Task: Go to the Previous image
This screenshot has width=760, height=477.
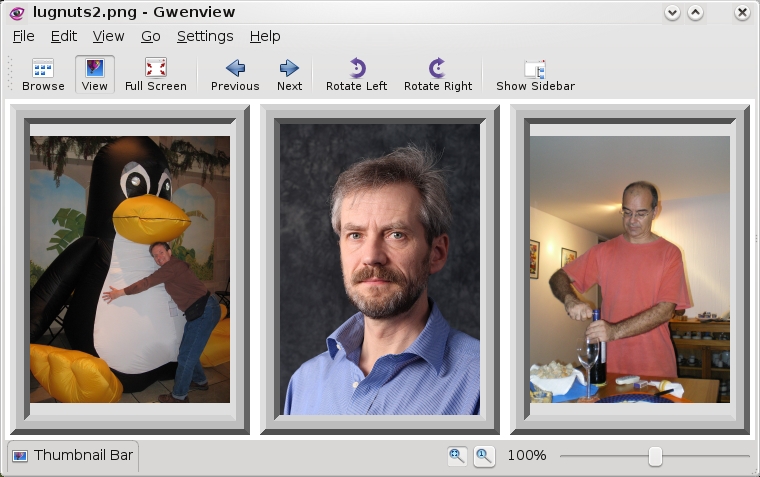Action: tap(235, 75)
